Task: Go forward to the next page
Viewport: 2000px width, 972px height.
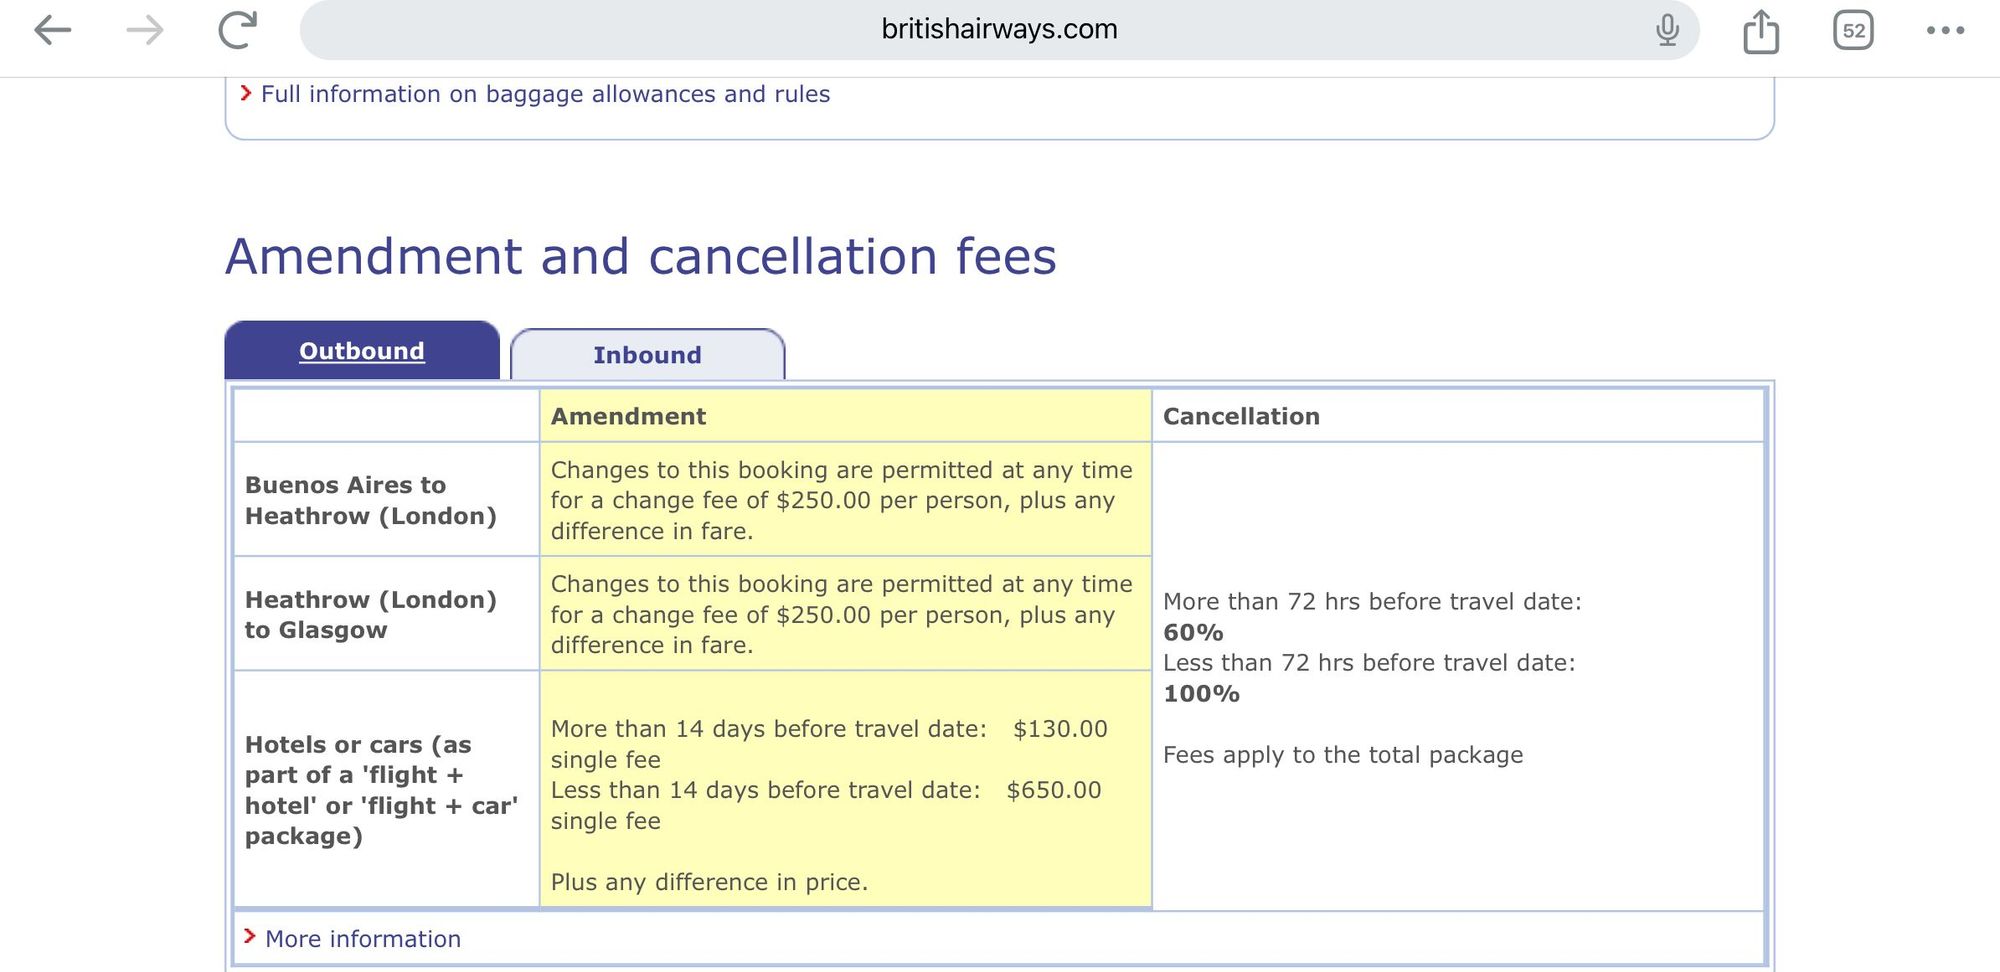Action: point(145,30)
